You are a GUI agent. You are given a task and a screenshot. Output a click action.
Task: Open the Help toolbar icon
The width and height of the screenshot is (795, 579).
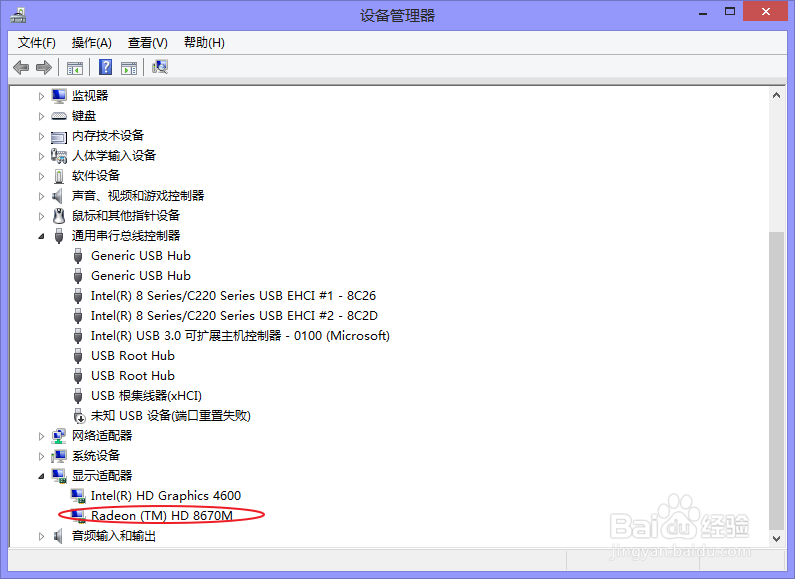(x=105, y=67)
